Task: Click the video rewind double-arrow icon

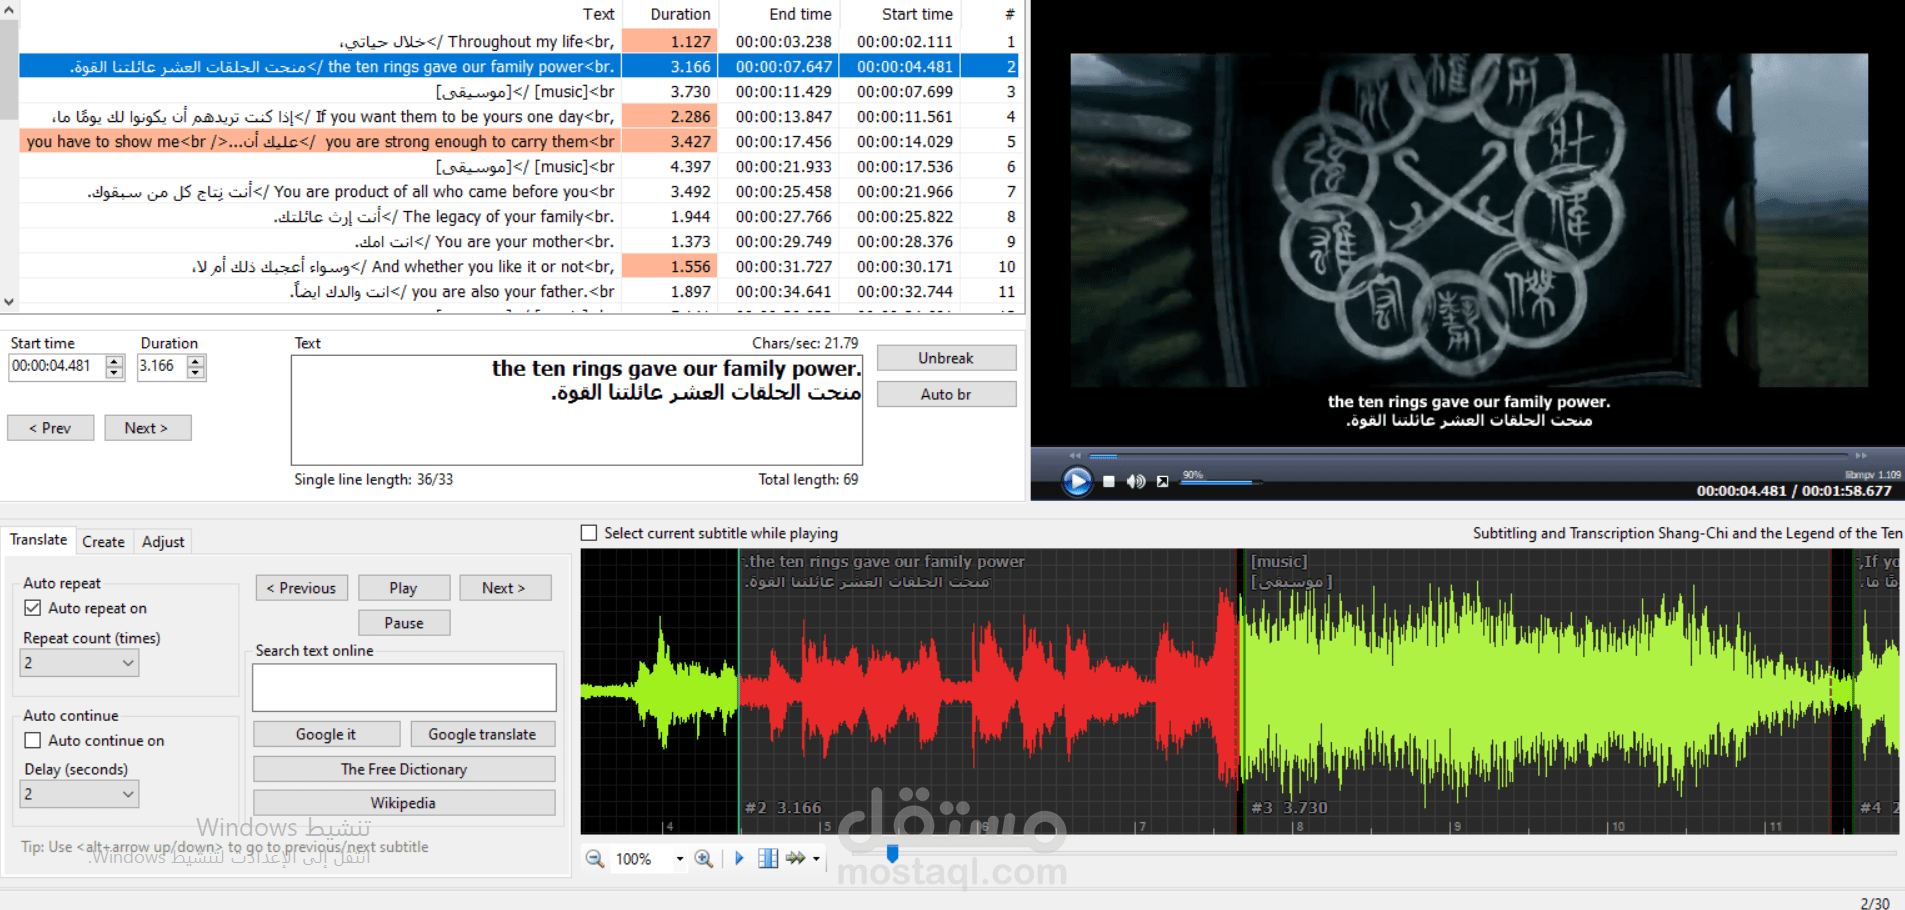Action: pyautogui.click(x=1075, y=456)
